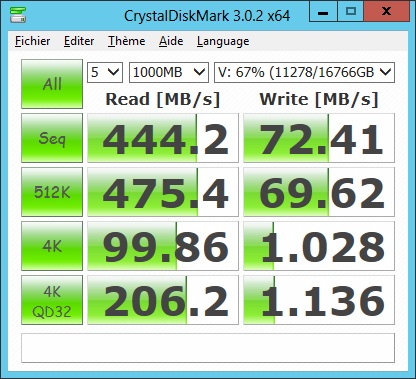Start the 4K QD32 benchmark test
Image resolution: width=416 pixels, height=379 pixels.
(x=52, y=300)
